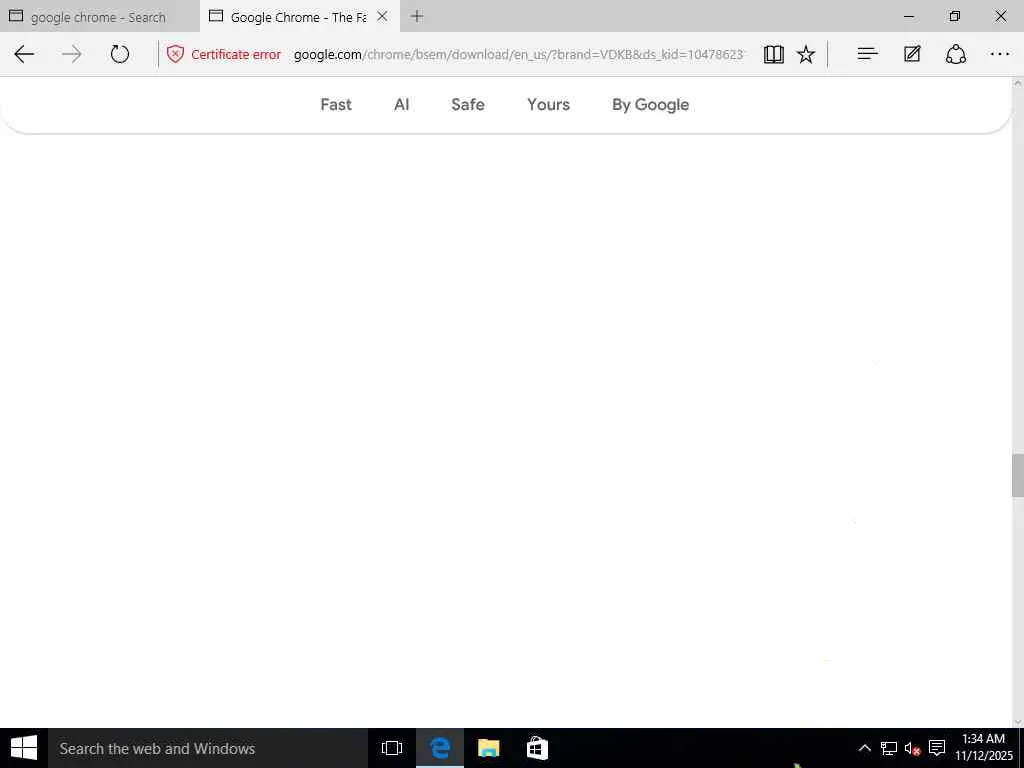This screenshot has width=1024, height=768.
Task: Open File Explorer from taskbar
Action: tap(488, 748)
